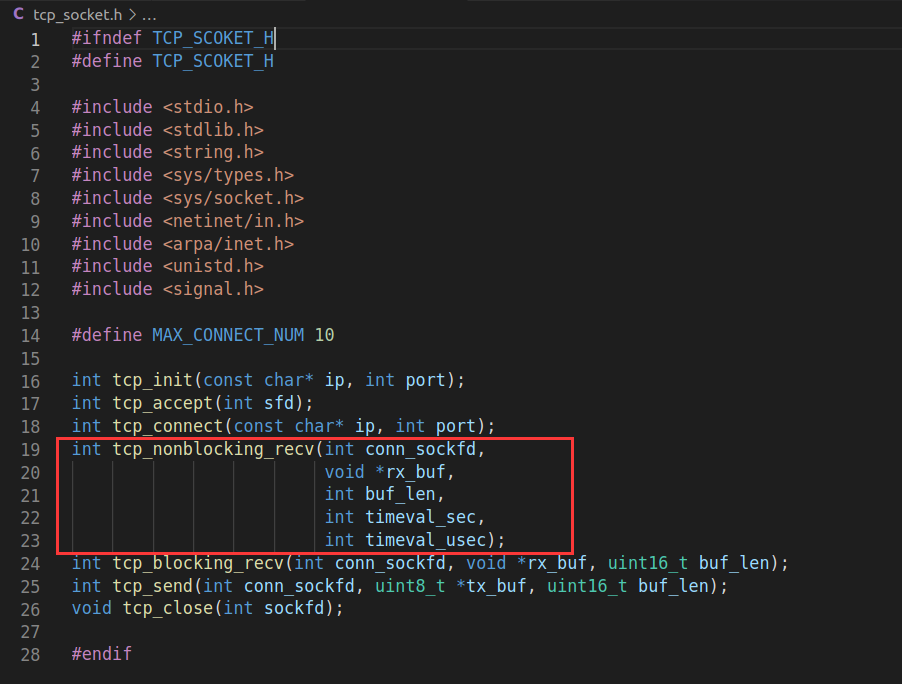Image resolution: width=902 pixels, height=684 pixels.
Task: Select line number 1 in gutter
Action: (35, 39)
